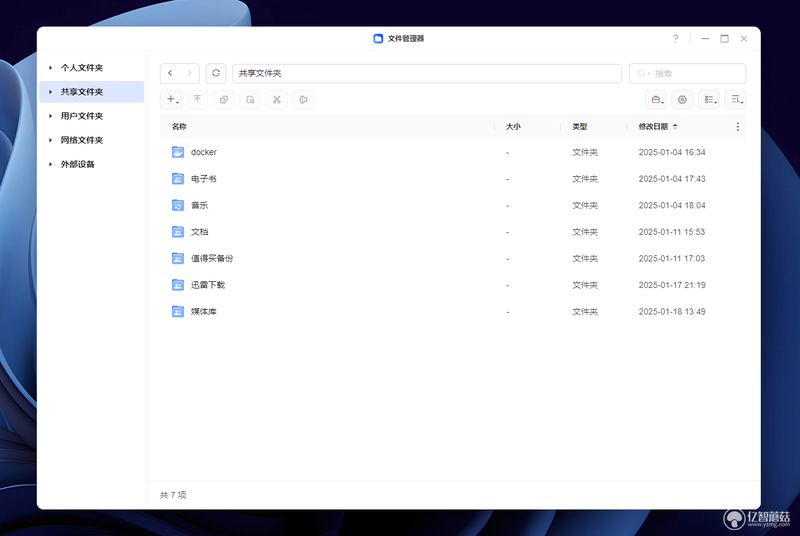
Task: Click the search magnifier icon
Action: tap(641, 73)
